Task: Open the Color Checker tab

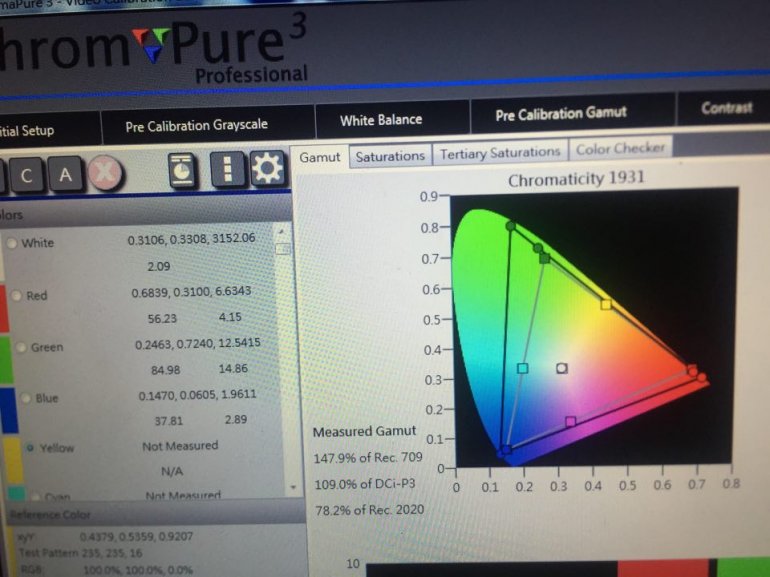Action: pos(619,149)
